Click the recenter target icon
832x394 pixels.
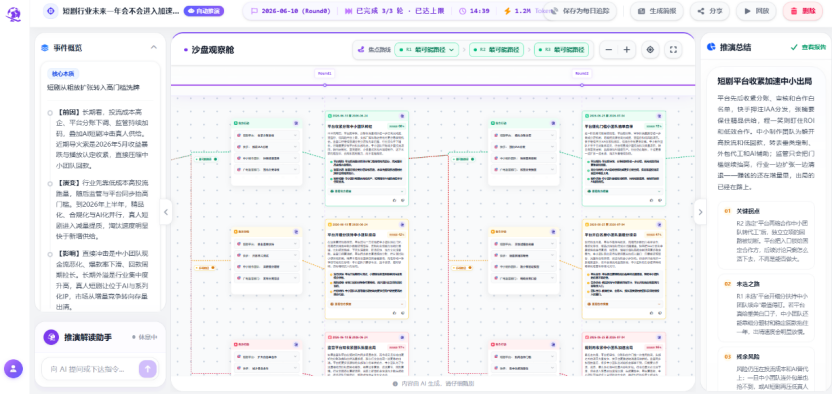tap(650, 49)
